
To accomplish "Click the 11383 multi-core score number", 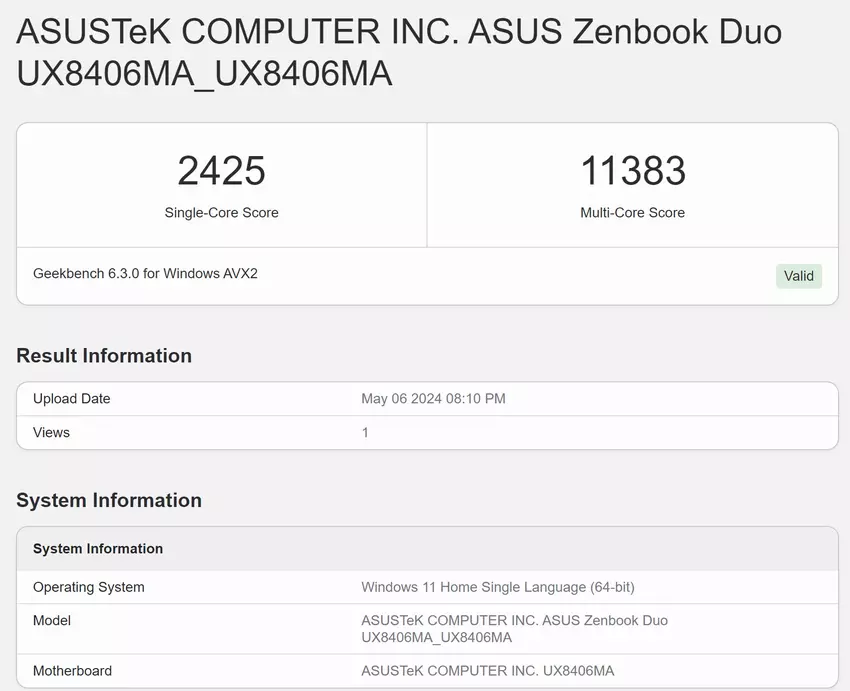I will point(632,171).
